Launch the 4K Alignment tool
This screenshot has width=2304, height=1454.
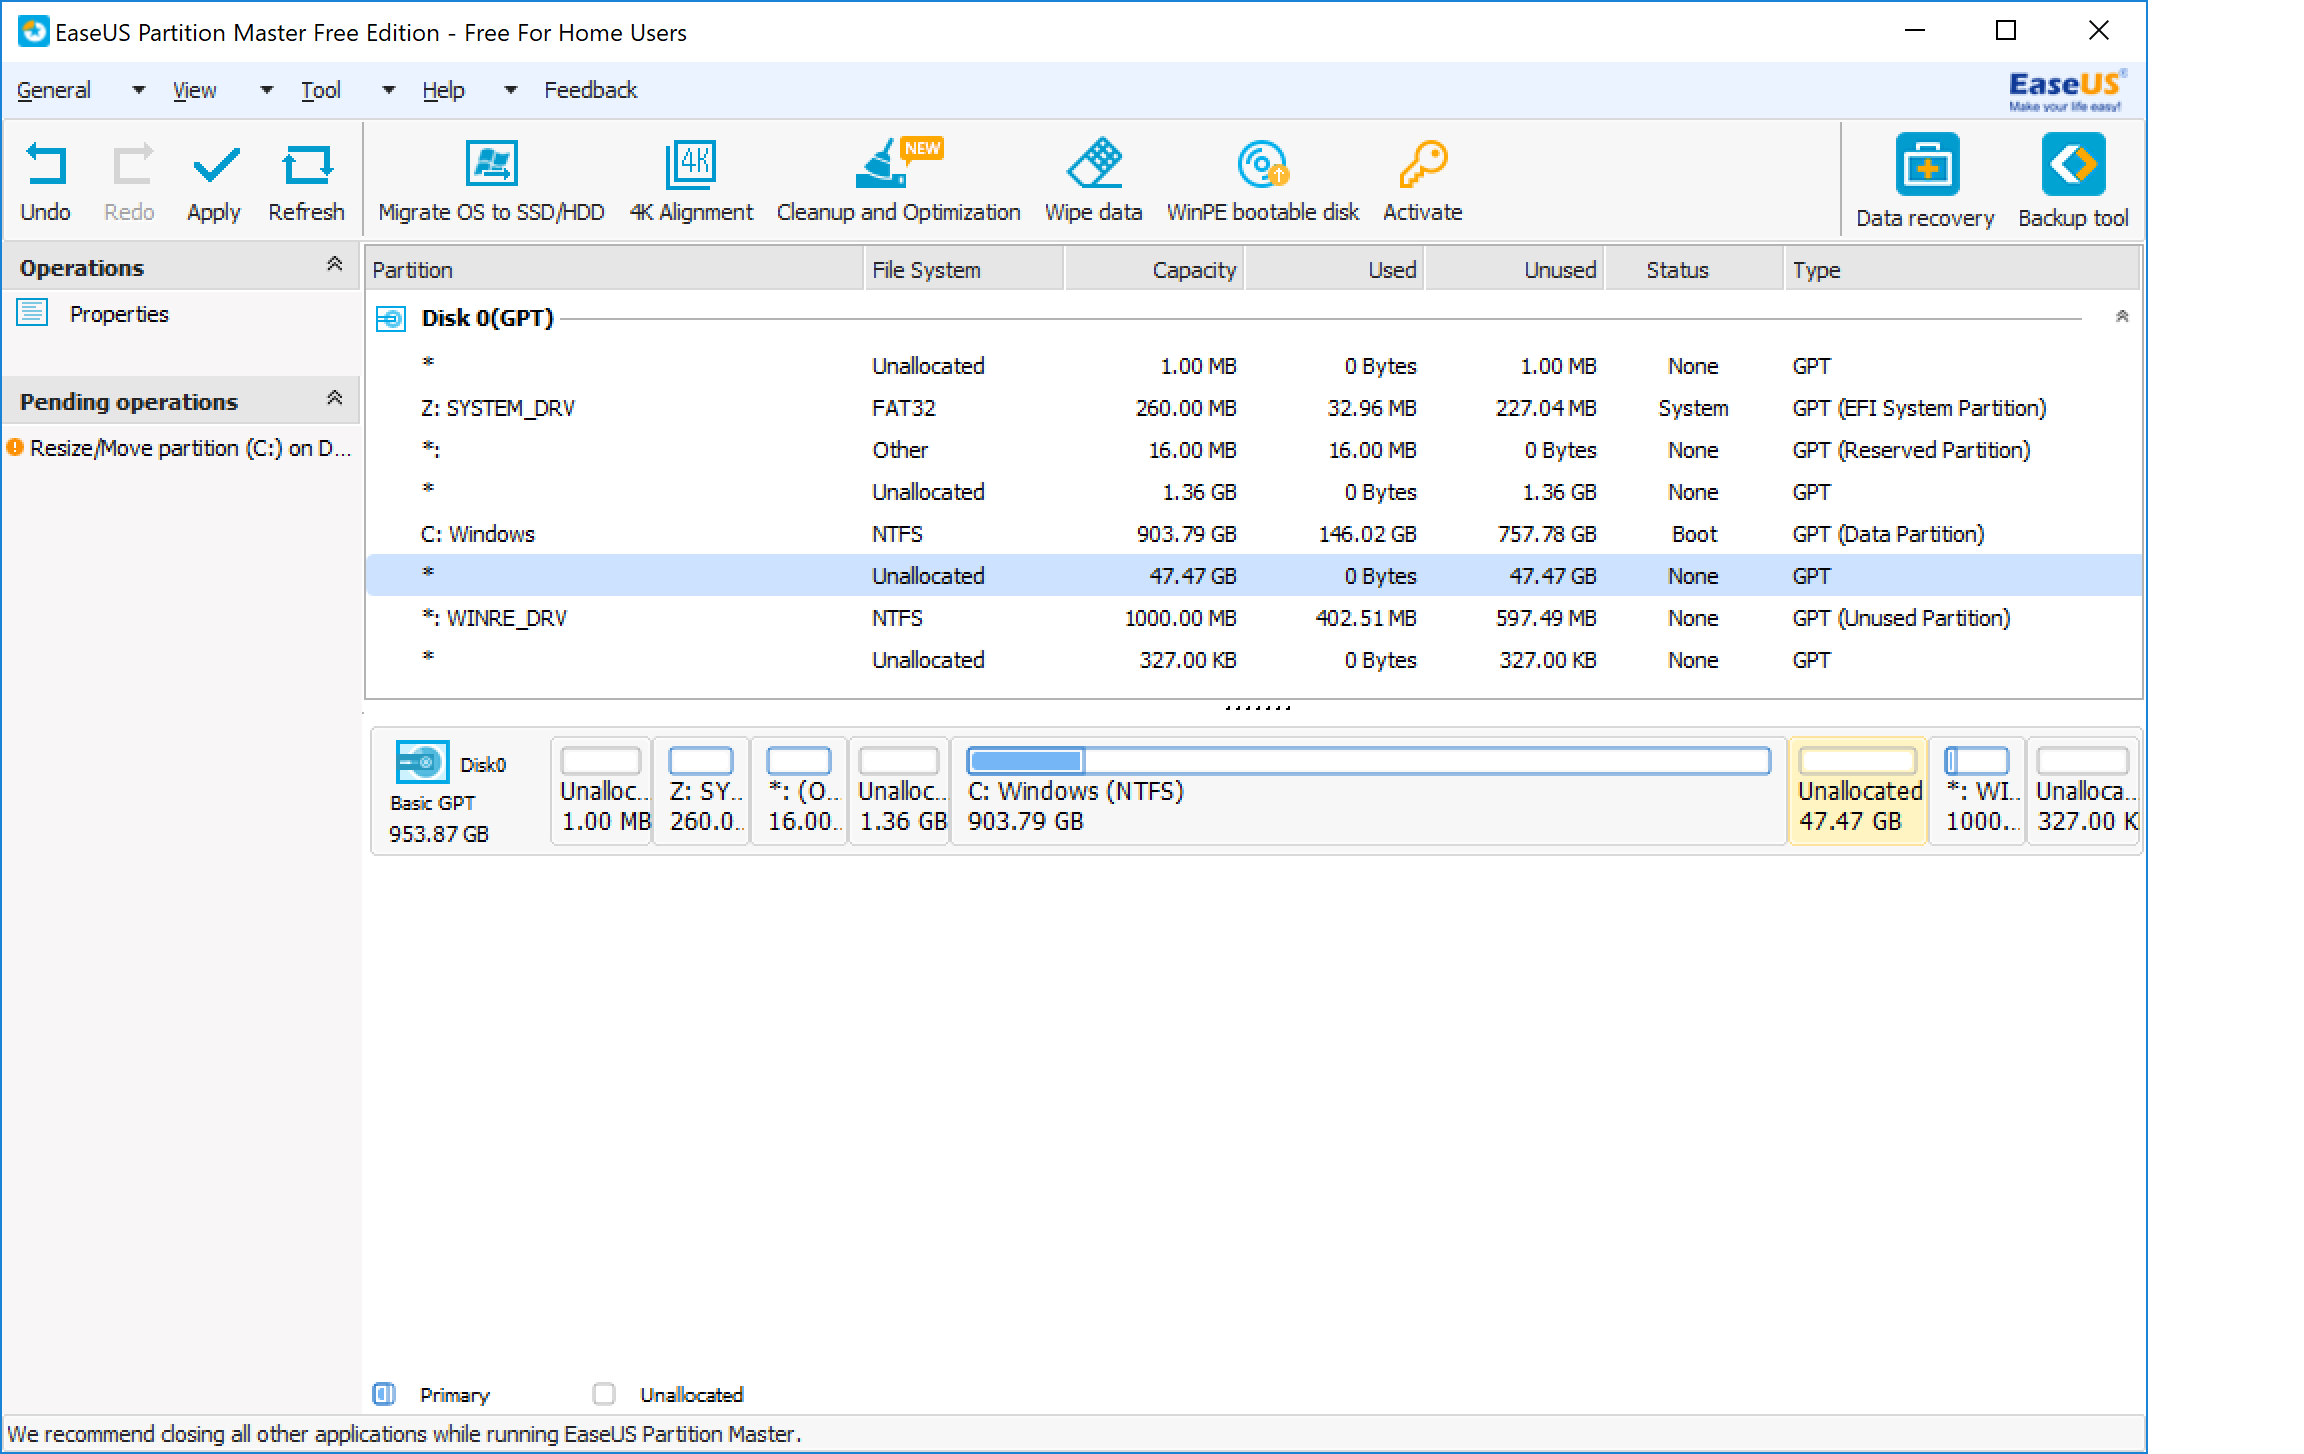click(690, 166)
